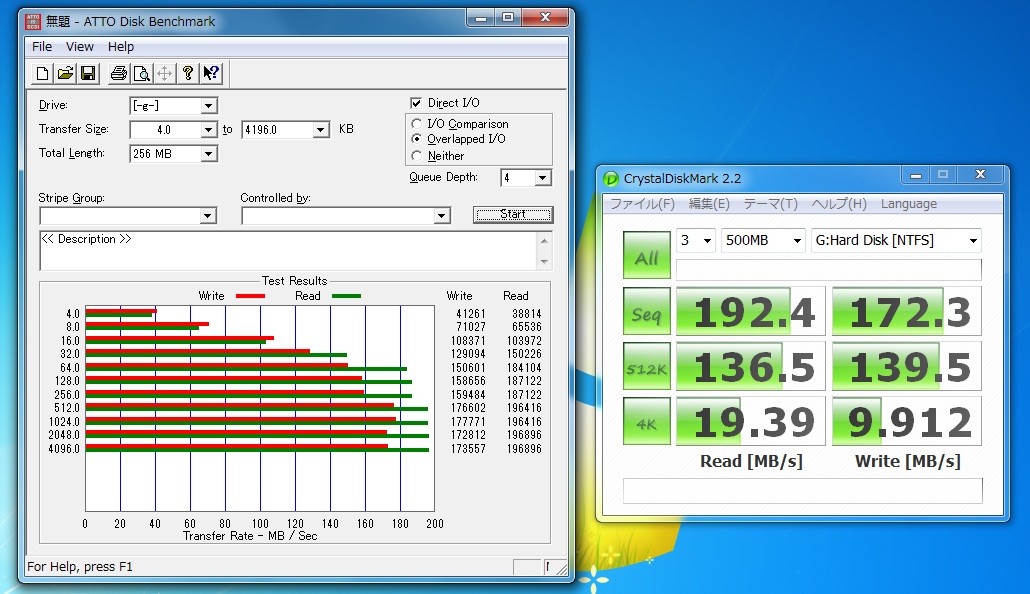
Task: Run the Seq test button
Action: pos(646,311)
